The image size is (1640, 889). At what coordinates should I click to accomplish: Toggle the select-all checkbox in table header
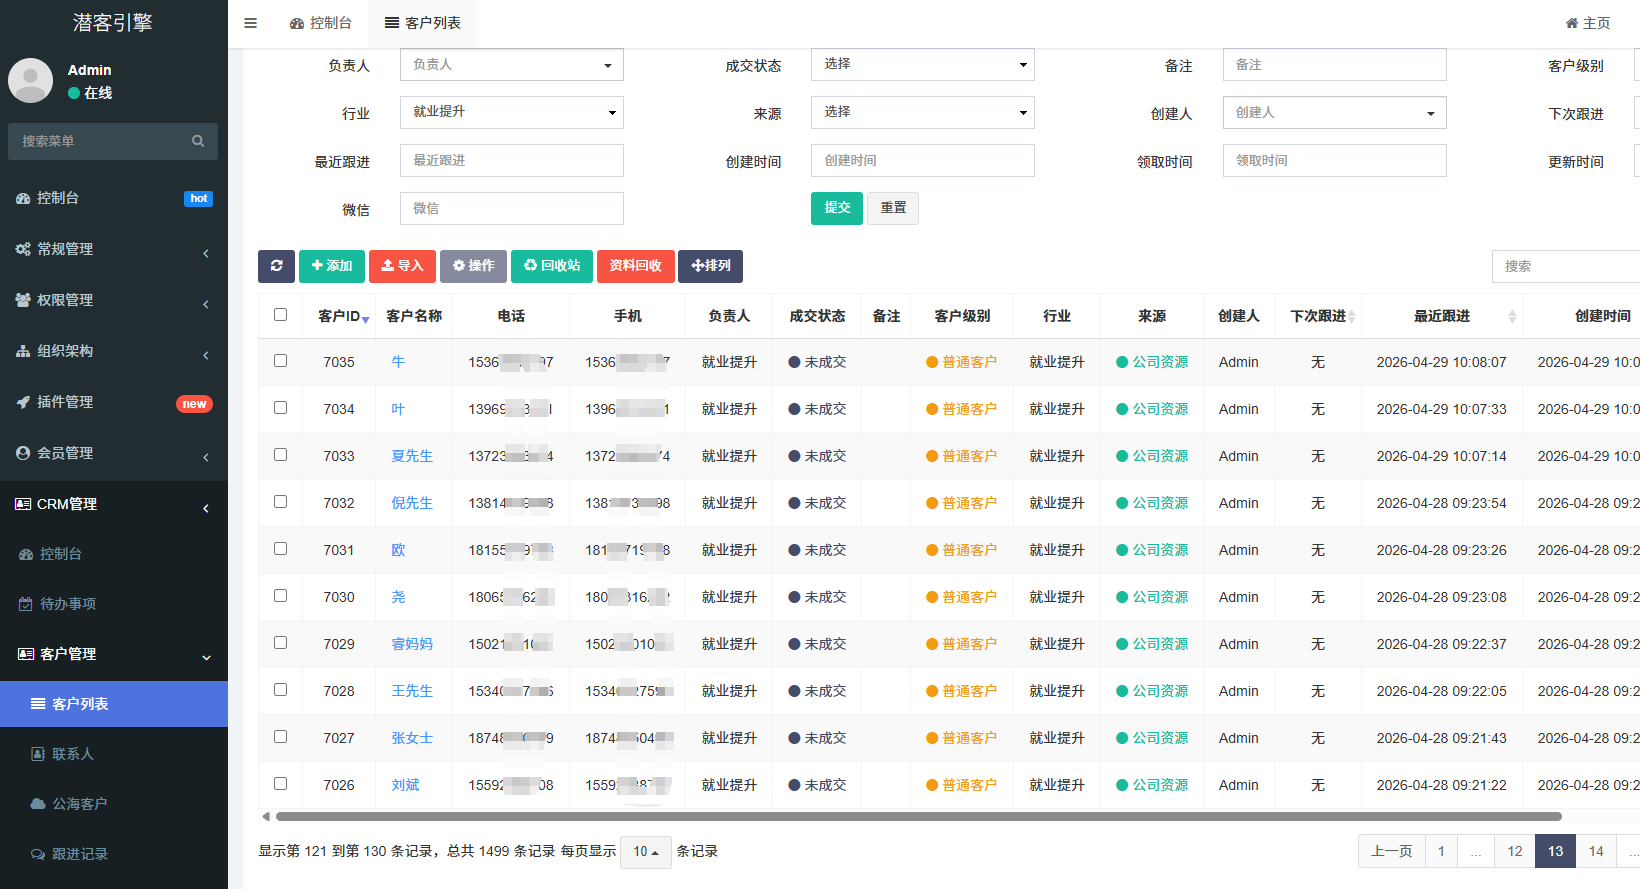click(280, 315)
